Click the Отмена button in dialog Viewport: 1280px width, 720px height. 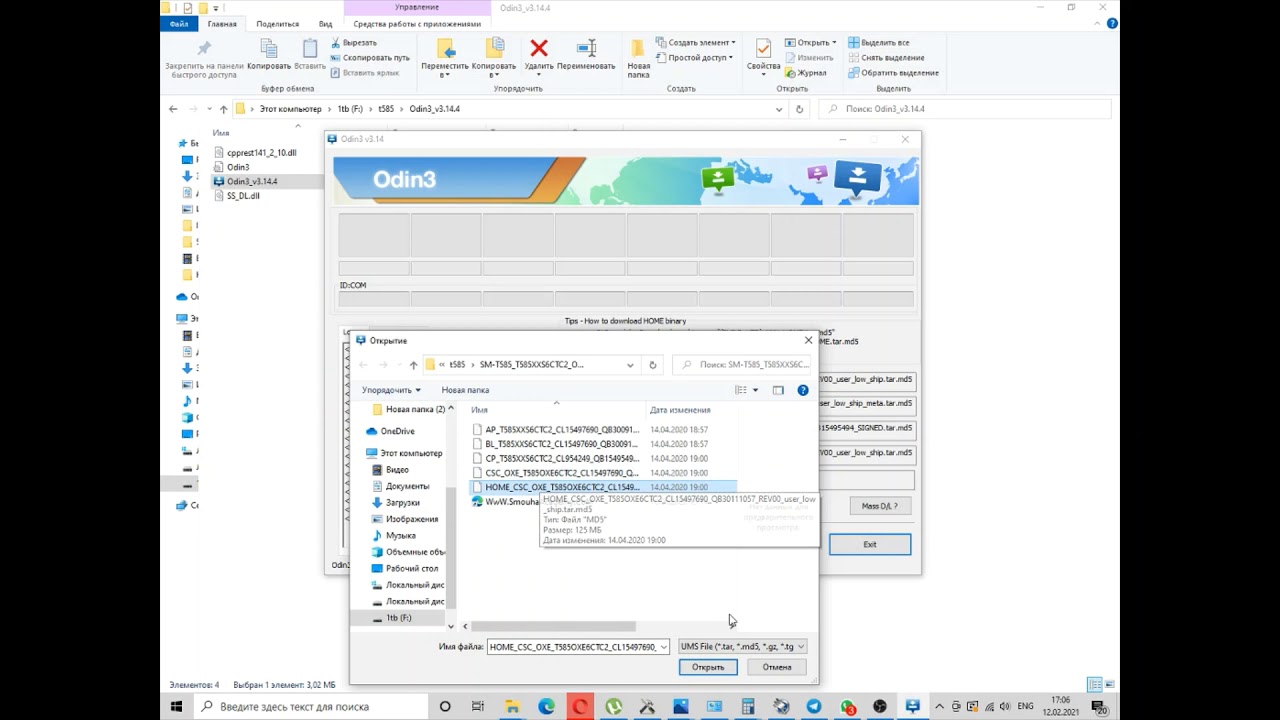pos(777,667)
